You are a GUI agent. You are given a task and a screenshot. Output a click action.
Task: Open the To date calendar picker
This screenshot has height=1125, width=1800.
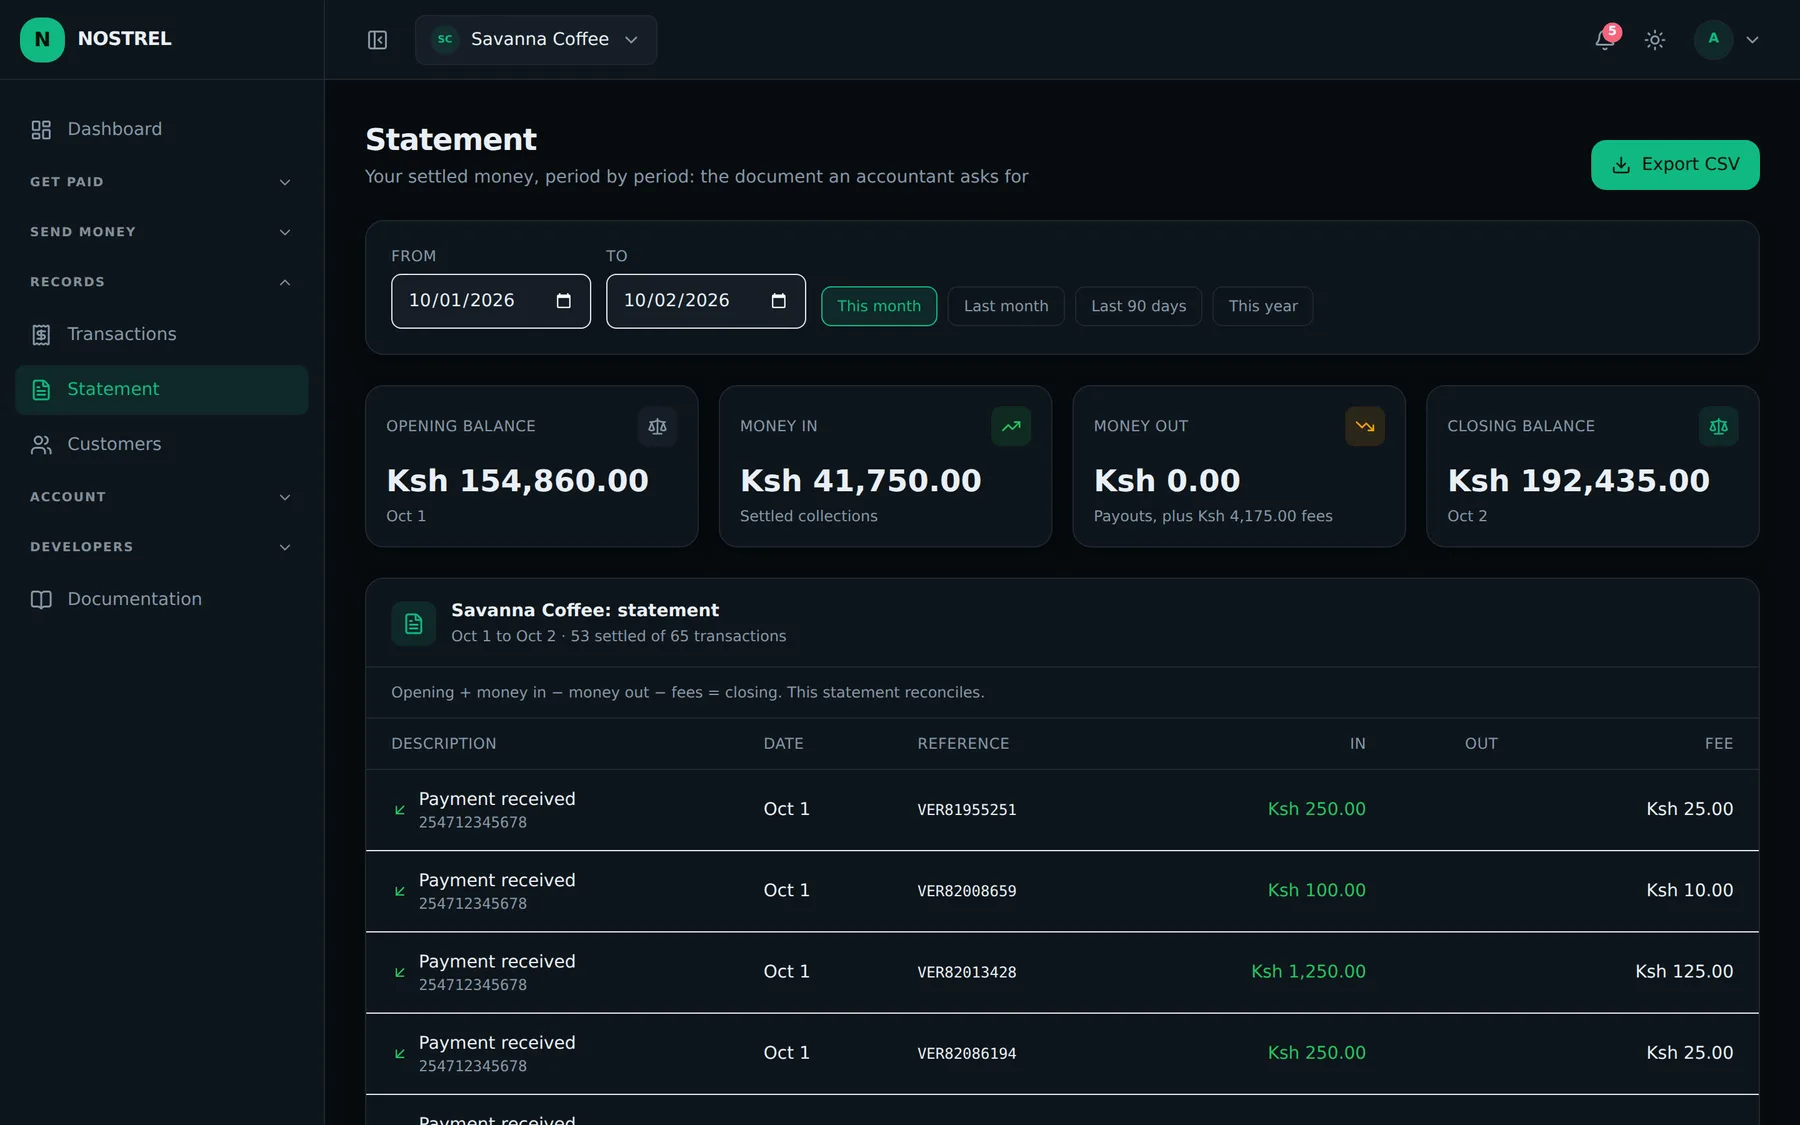(x=779, y=301)
